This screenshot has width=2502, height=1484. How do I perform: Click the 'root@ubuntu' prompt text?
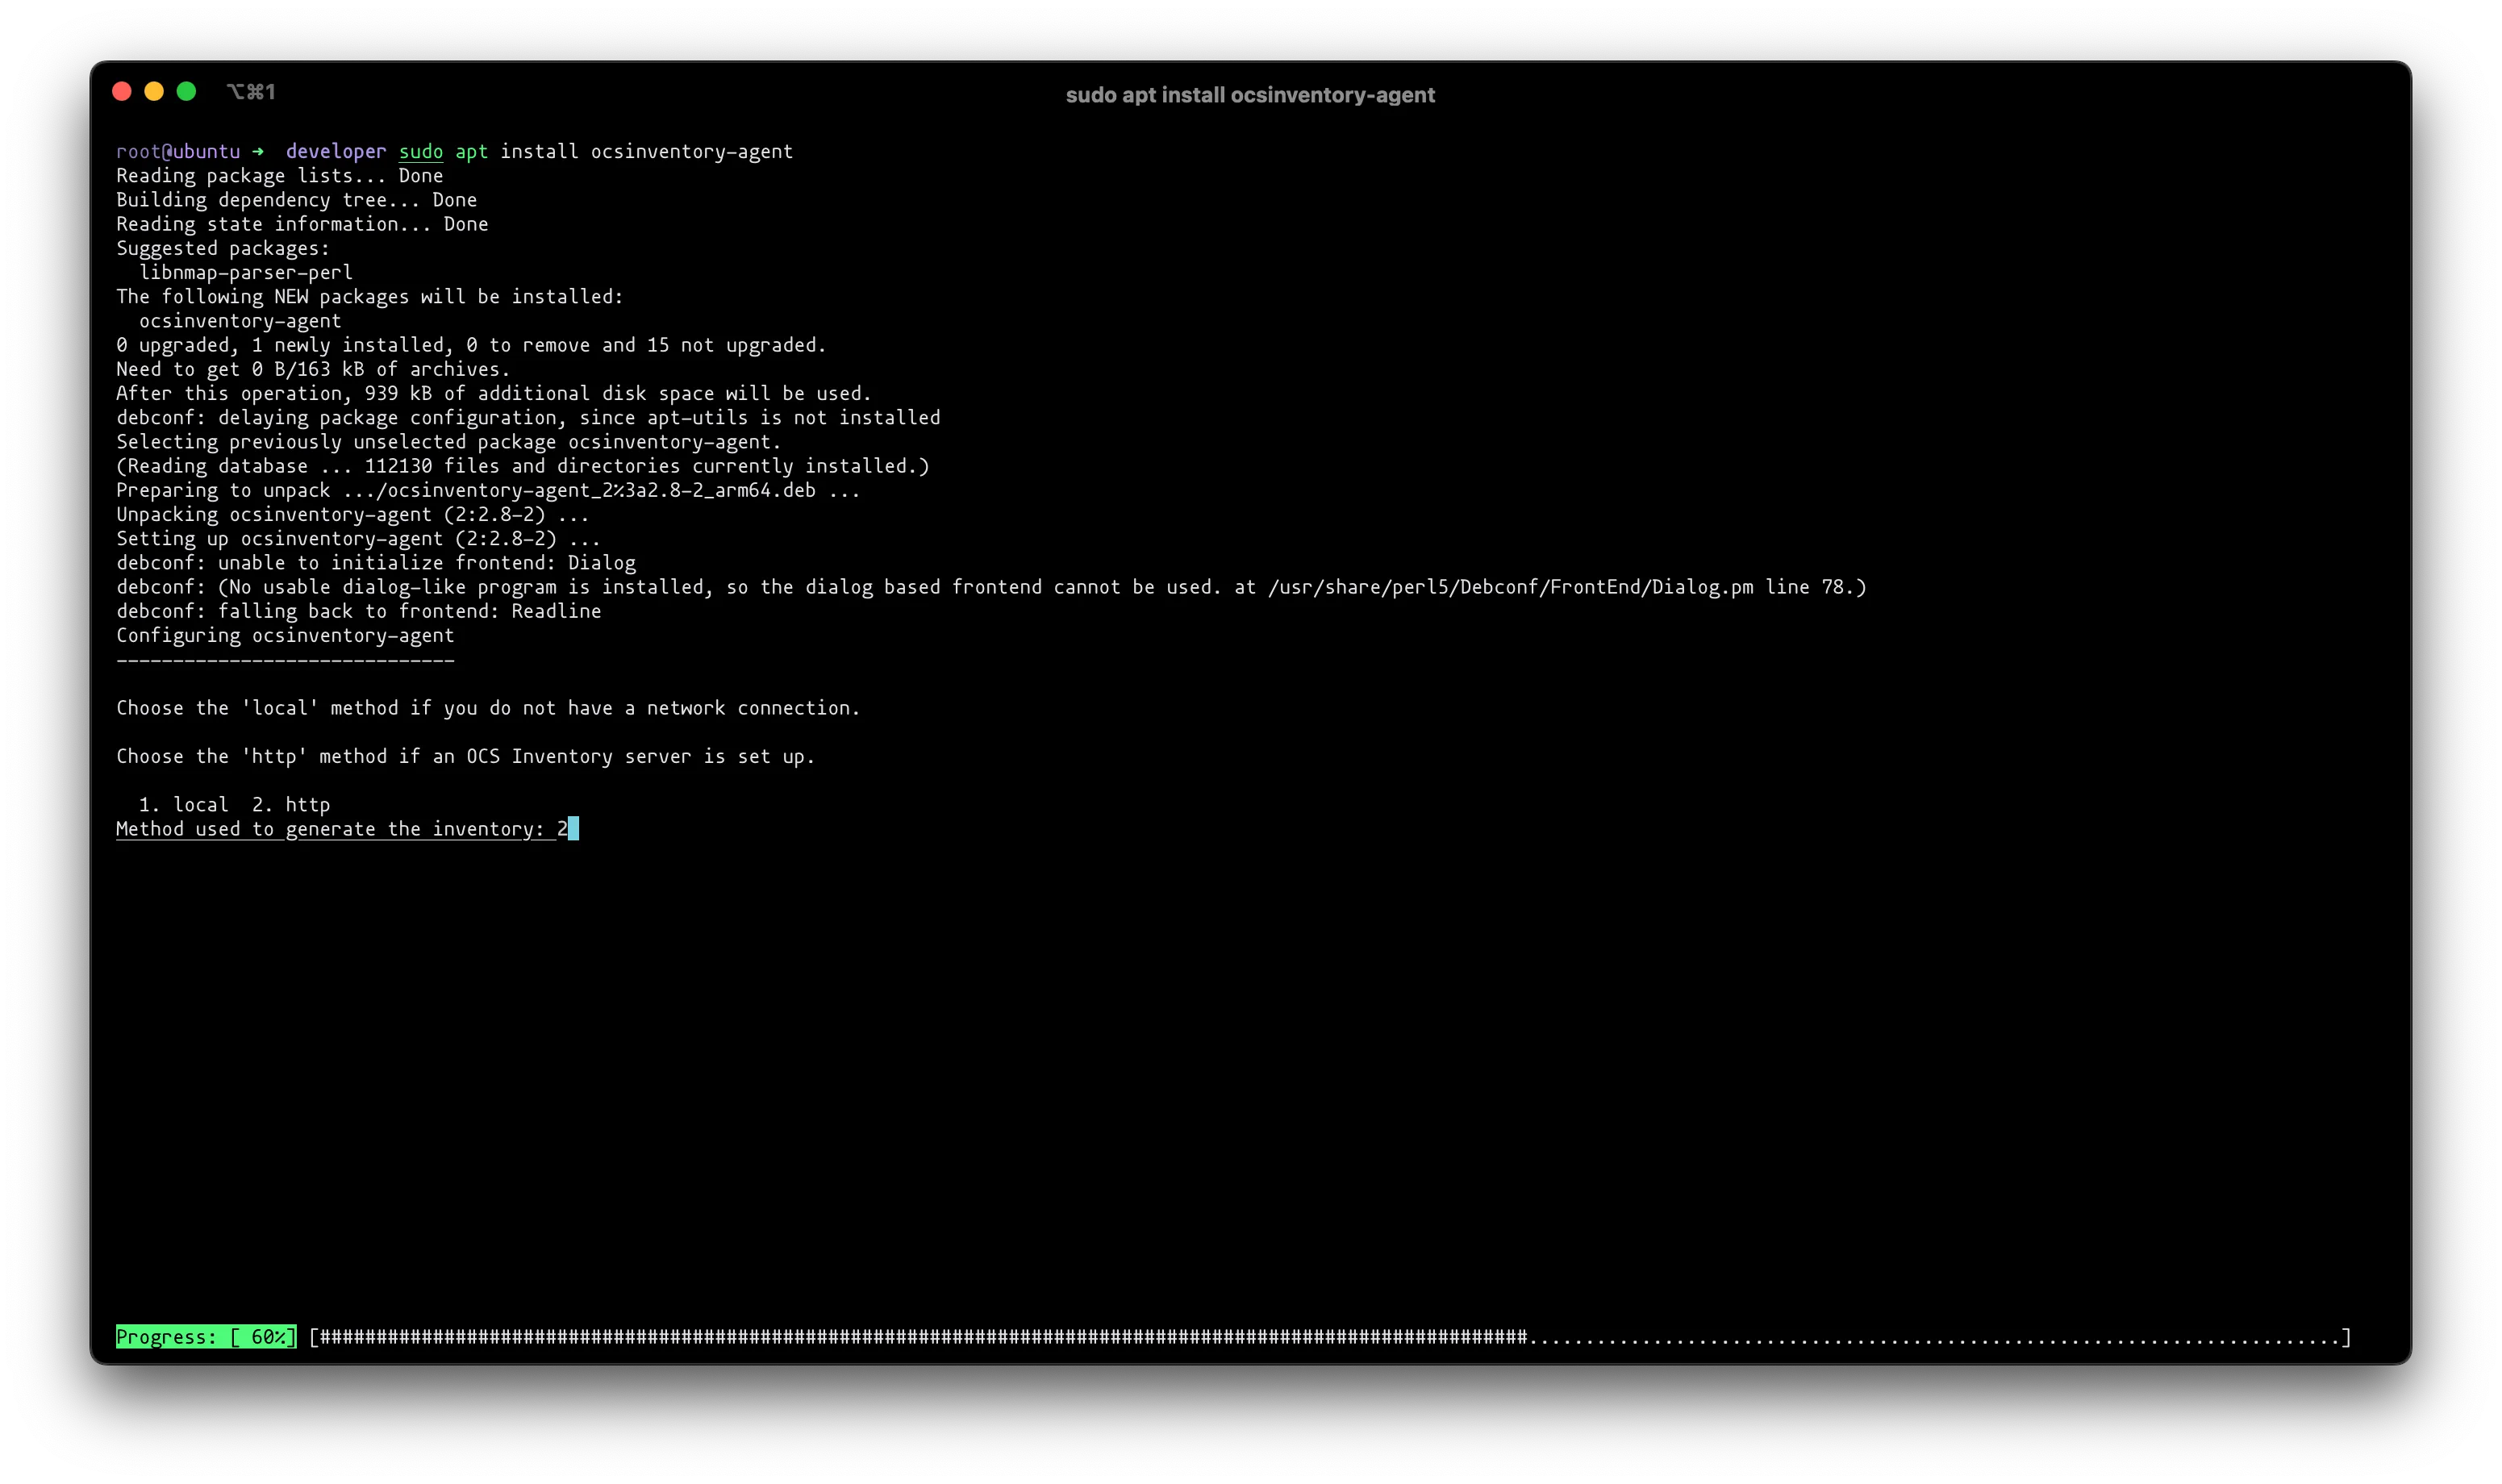178,151
